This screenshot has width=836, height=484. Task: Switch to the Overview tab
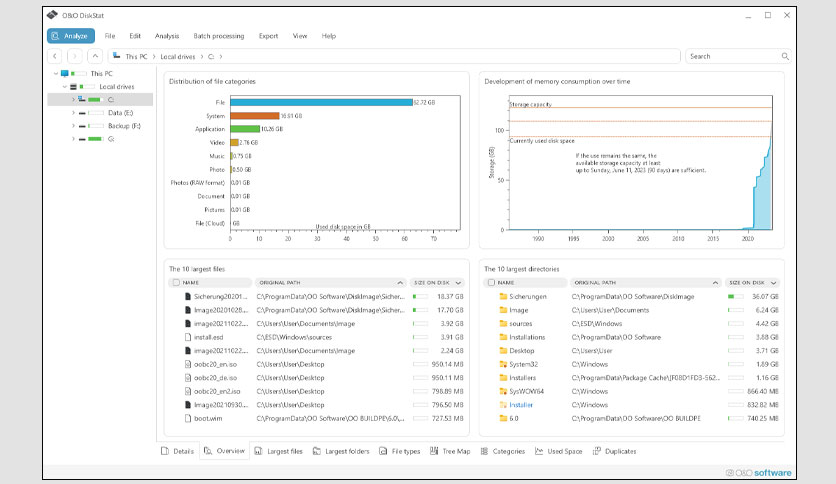click(224, 451)
